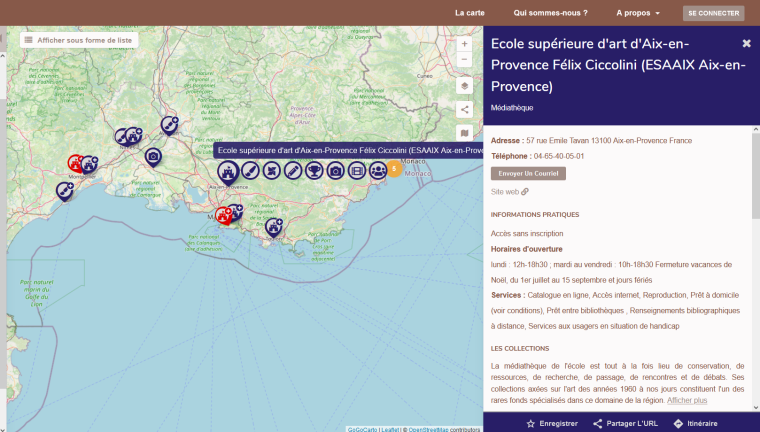Click the INFORMATIONS PRATIQUES heading
The width and height of the screenshot is (760, 432).
tap(535, 214)
